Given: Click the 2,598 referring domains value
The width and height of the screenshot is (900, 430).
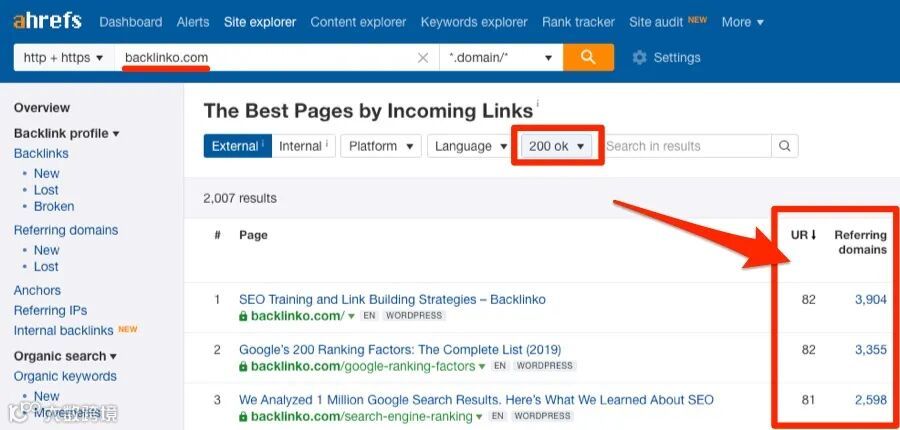Looking at the screenshot, I should 871,400.
